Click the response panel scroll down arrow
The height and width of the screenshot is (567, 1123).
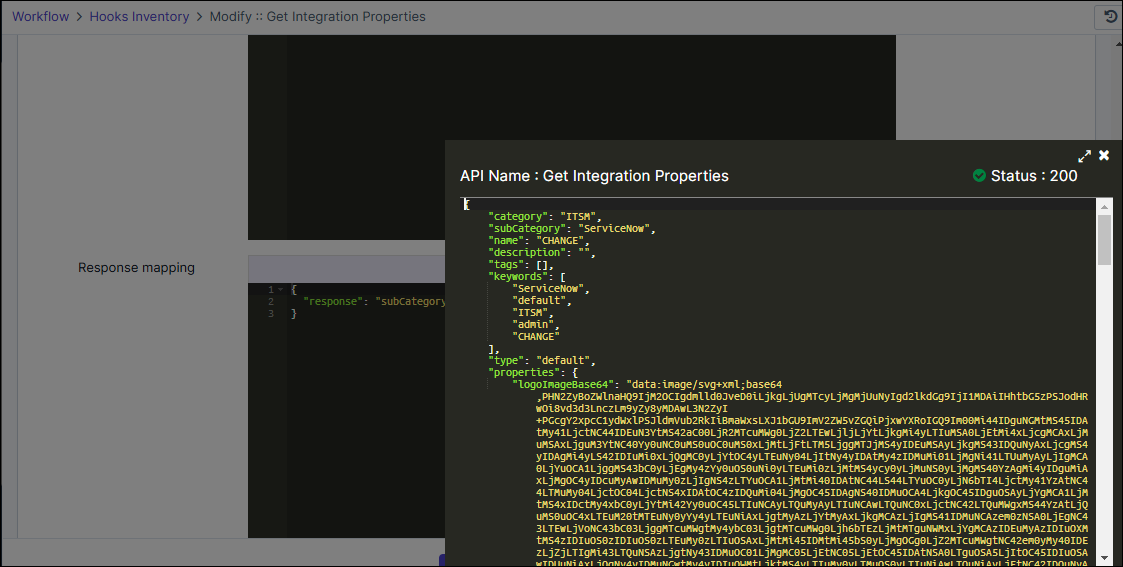tap(1104, 558)
